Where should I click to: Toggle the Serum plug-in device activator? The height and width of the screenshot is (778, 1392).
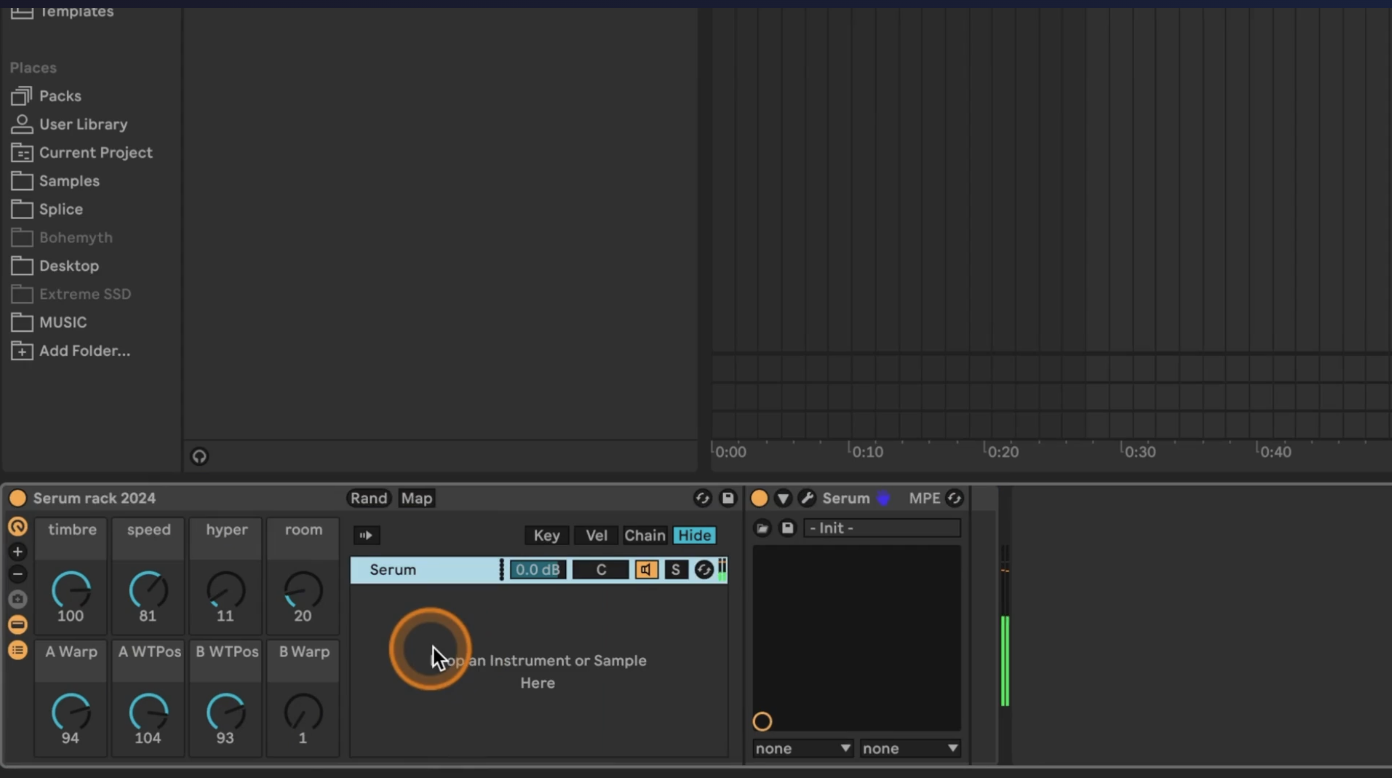click(x=759, y=498)
